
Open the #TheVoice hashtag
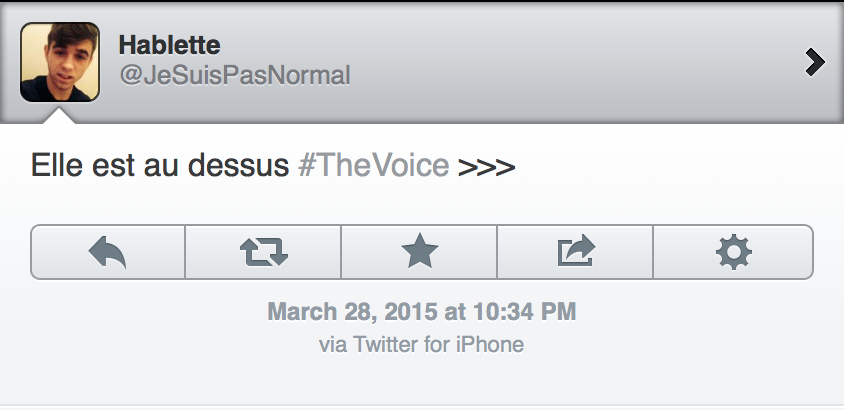click(x=373, y=166)
